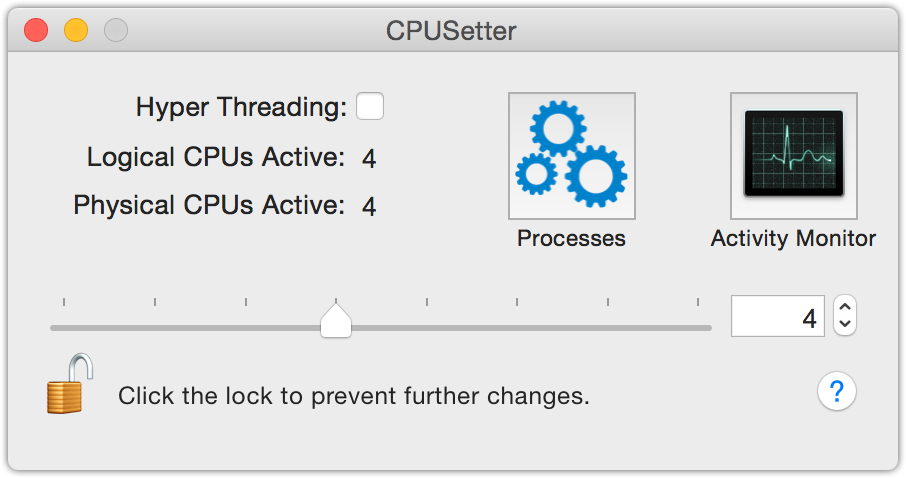Screen dimensions: 906x478
Task: Close the CPUSetter window
Action: pos(36,30)
